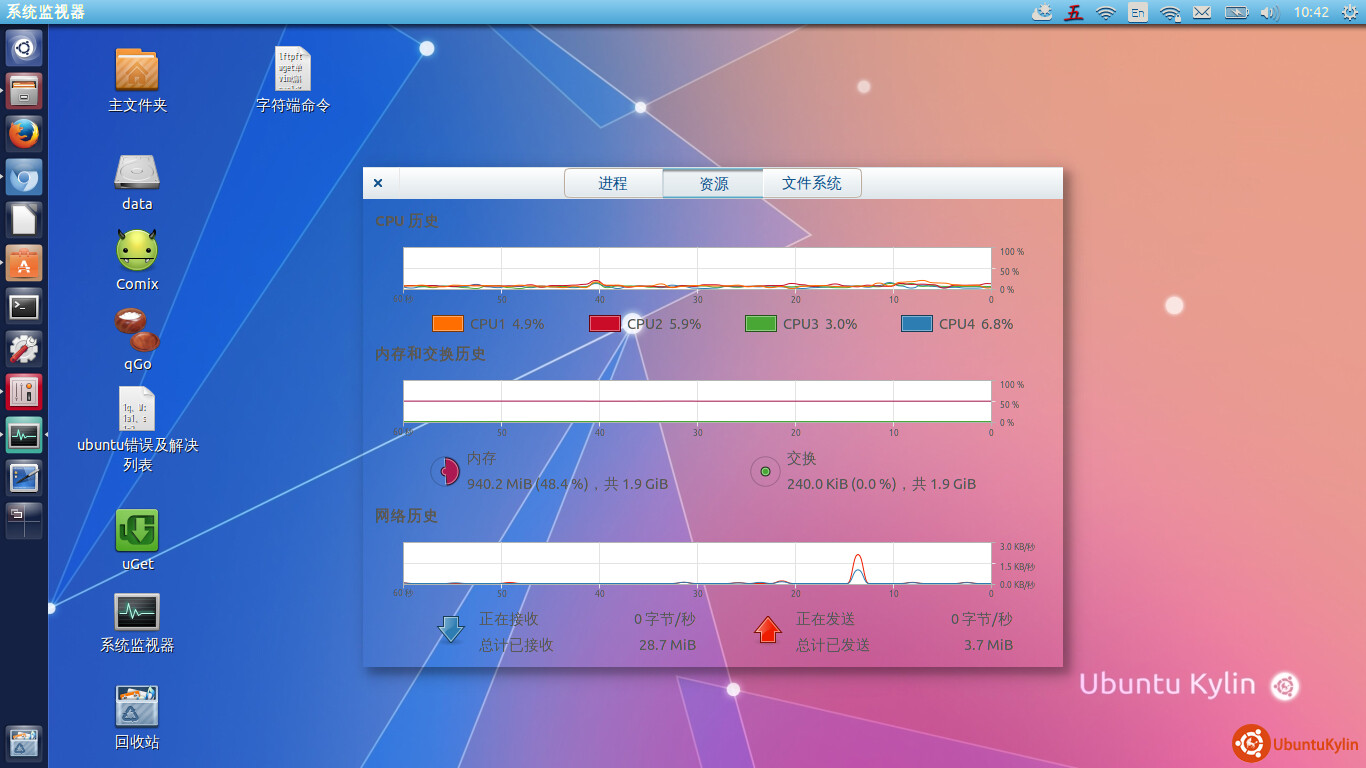This screenshot has height=768, width=1366.
Task: Click the 内存 memory pie color button
Action: (x=444, y=471)
